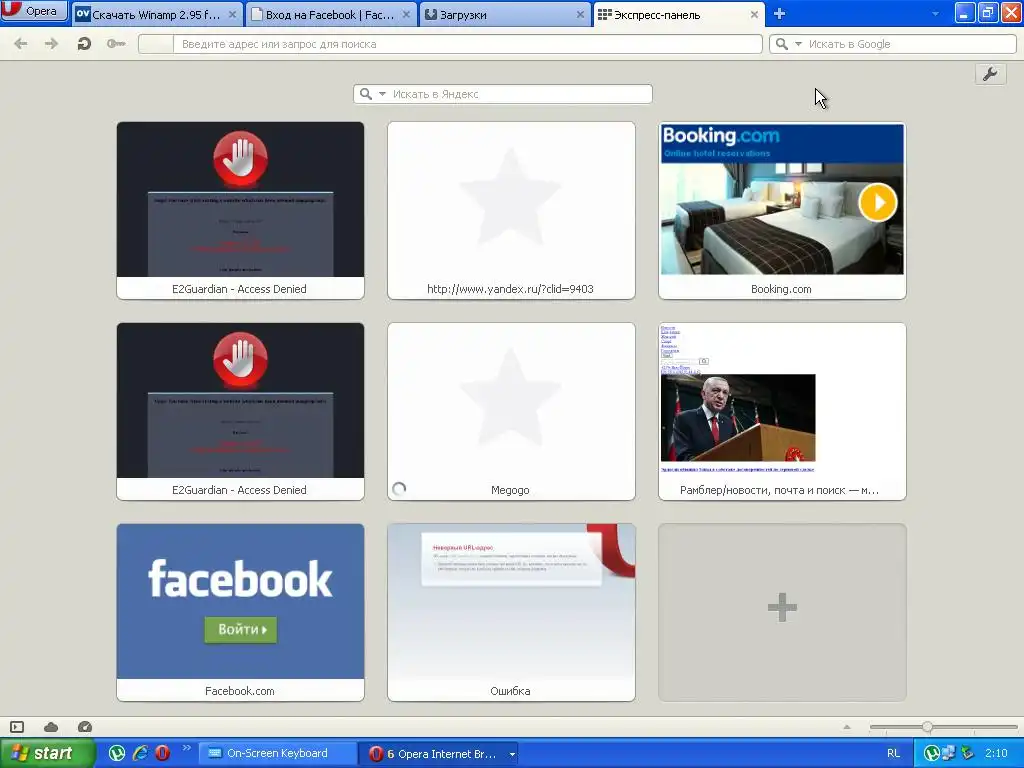Open the closed tabs dropdown arrow
Image resolution: width=1024 pixels, height=768 pixels.
tap(935, 14)
